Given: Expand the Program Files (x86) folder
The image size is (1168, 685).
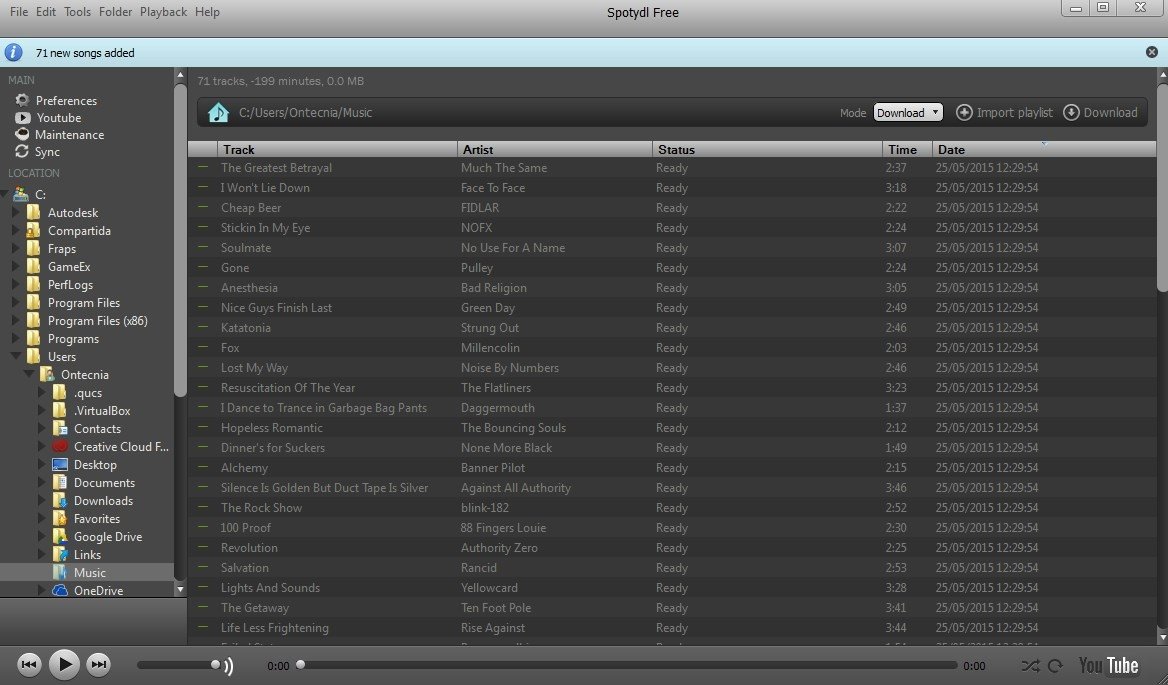Looking at the screenshot, I should pos(15,320).
